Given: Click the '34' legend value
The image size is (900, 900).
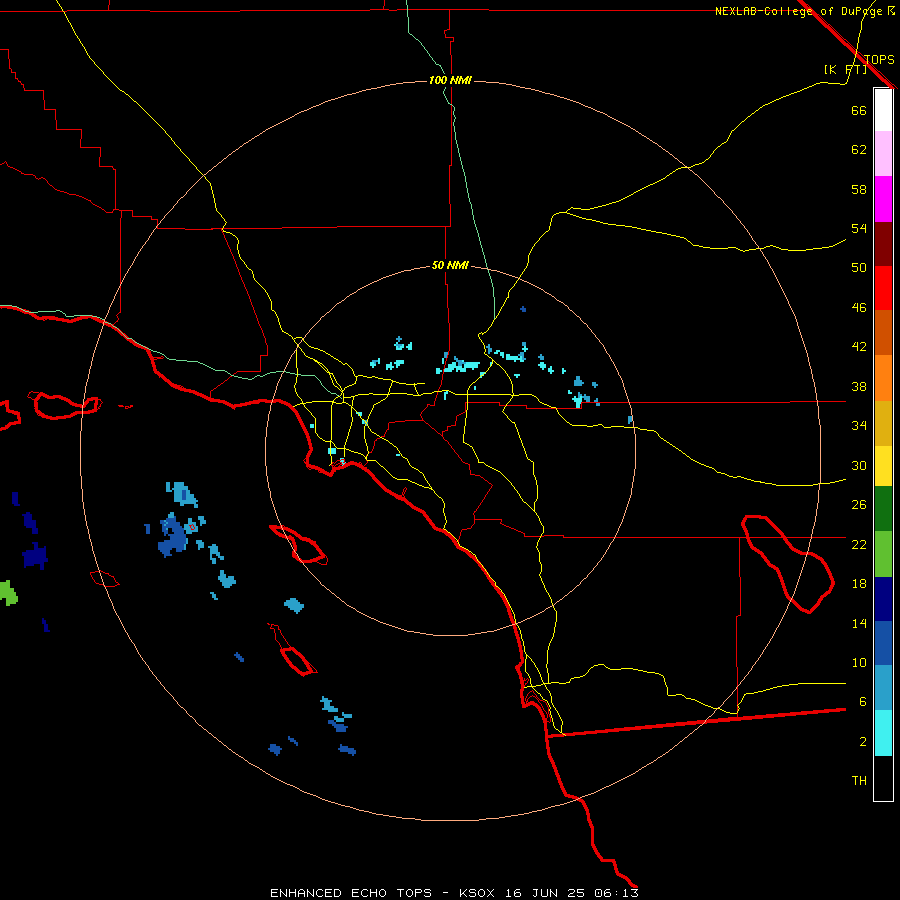Looking at the screenshot, I should tap(859, 426).
